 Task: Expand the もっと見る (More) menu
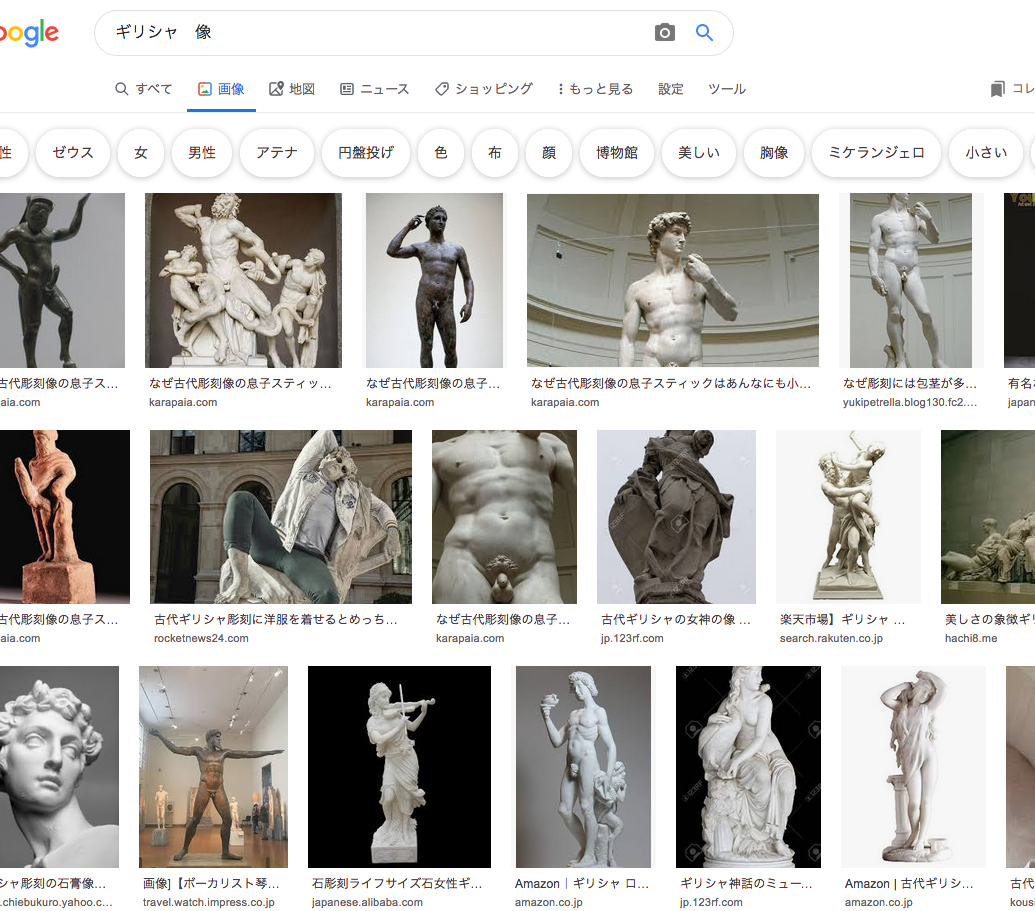point(595,89)
